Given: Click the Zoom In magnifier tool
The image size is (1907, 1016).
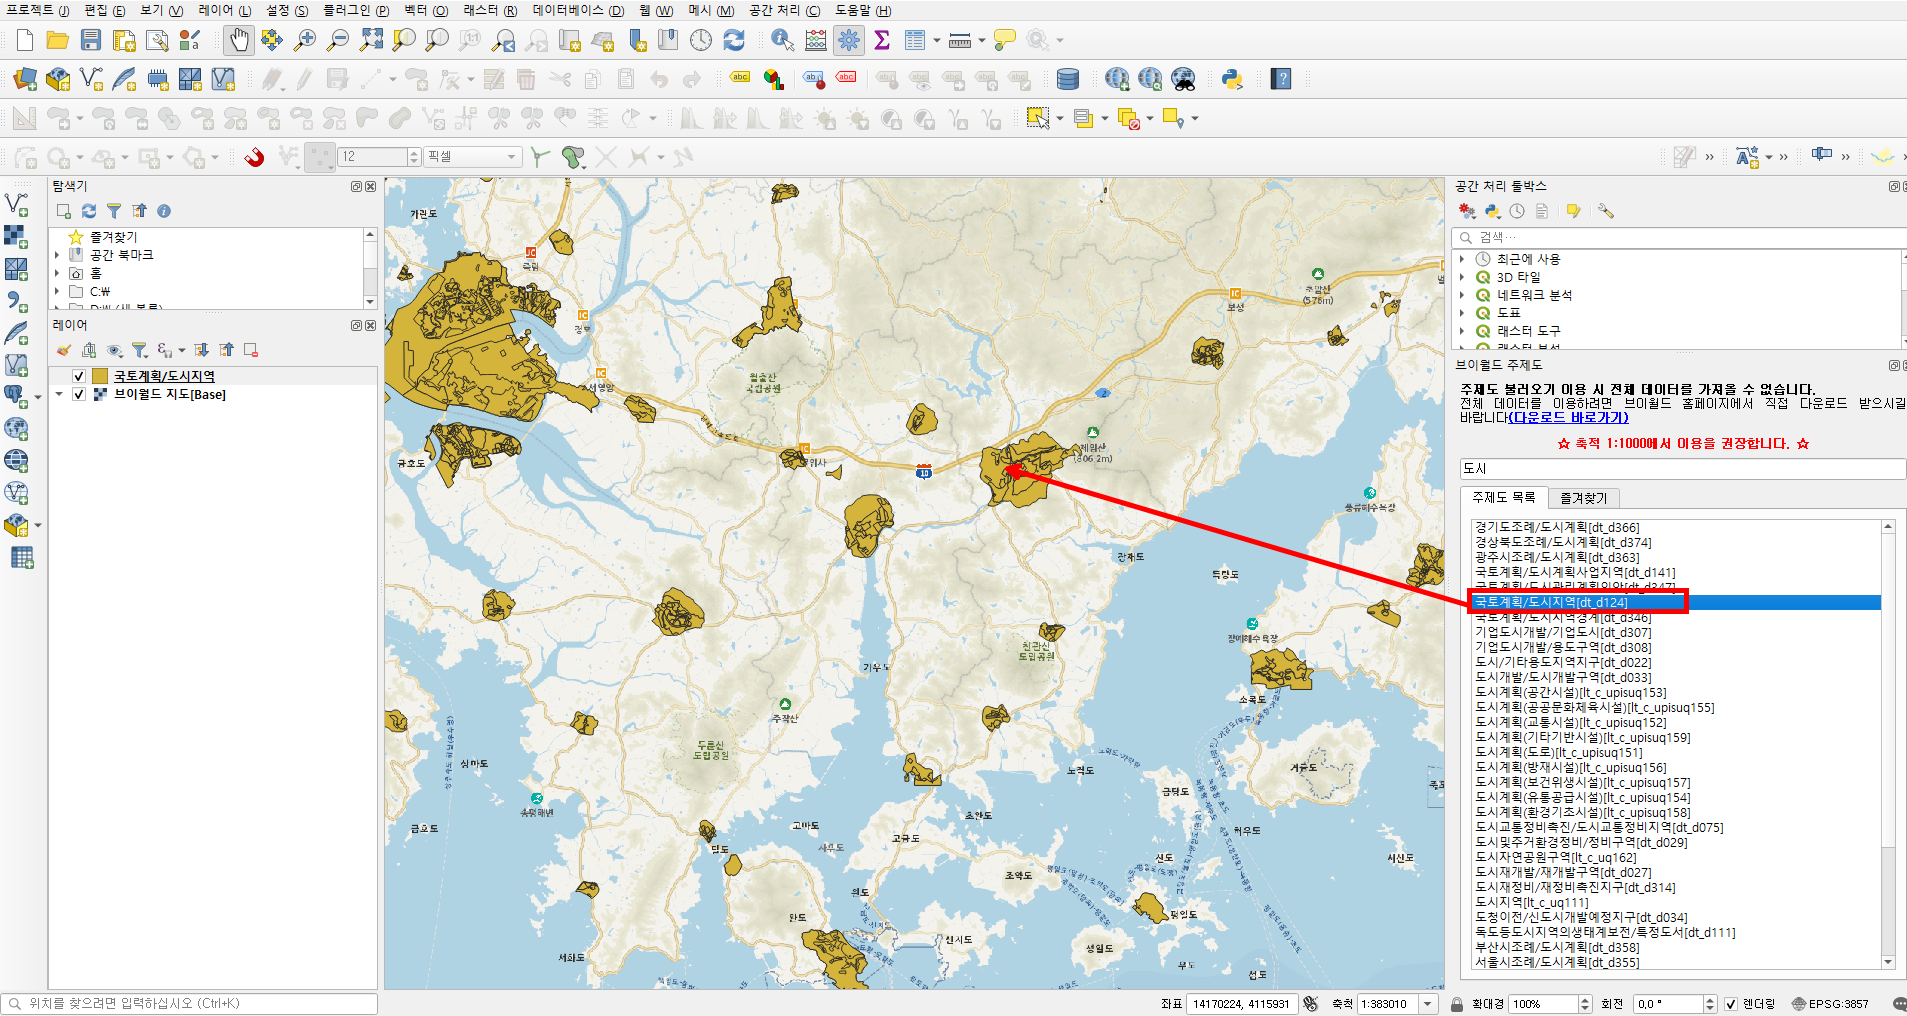Looking at the screenshot, I should 305,40.
